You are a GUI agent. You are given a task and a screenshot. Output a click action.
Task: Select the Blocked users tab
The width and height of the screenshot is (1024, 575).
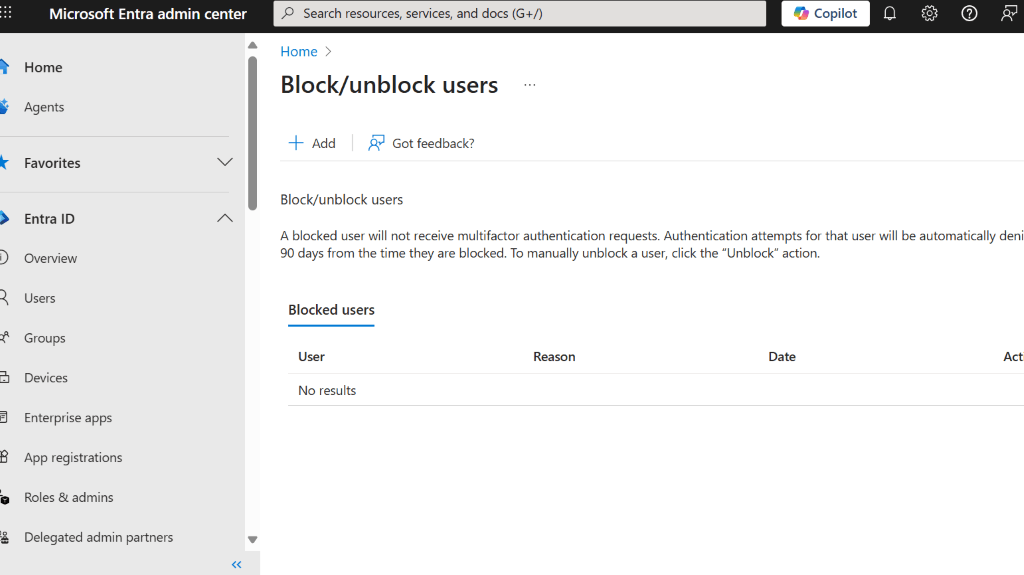pyautogui.click(x=331, y=310)
